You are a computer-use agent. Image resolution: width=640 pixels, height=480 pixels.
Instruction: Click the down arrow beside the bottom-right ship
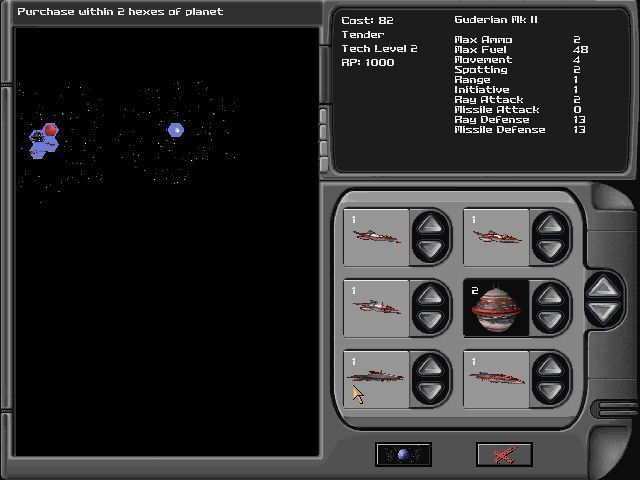coord(551,391)
